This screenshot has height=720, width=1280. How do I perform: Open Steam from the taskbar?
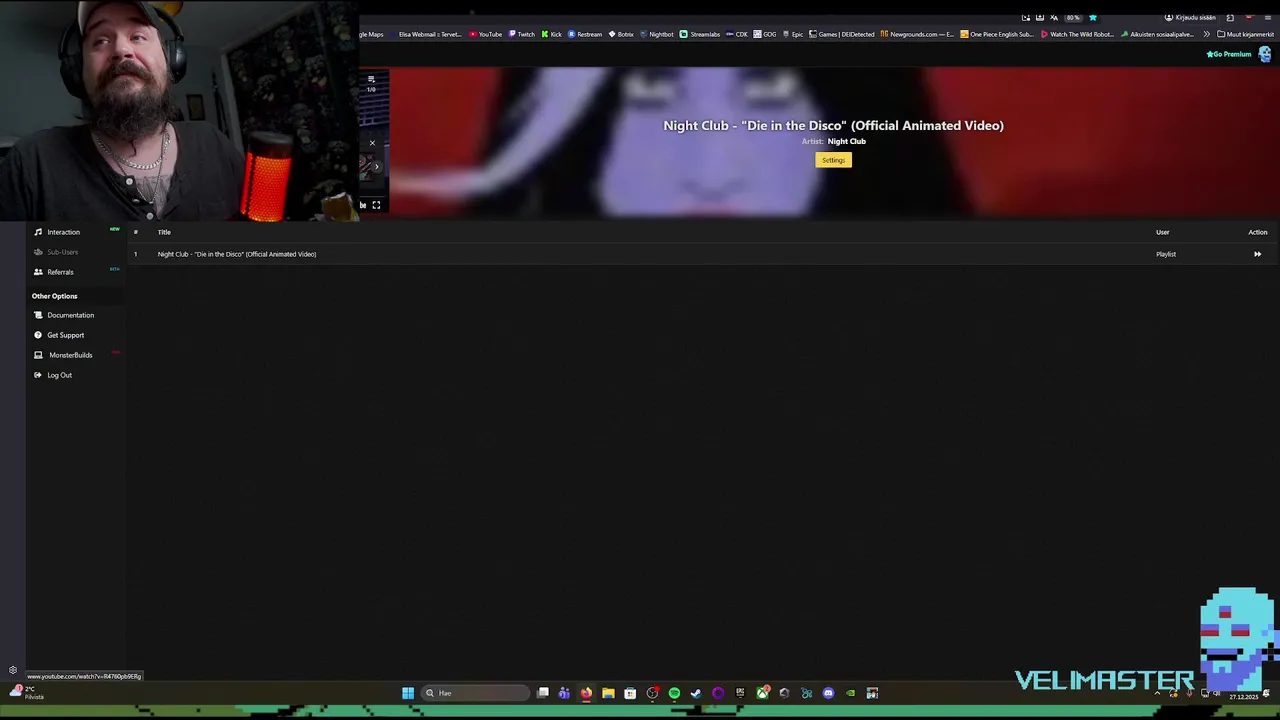pos(696,693)
